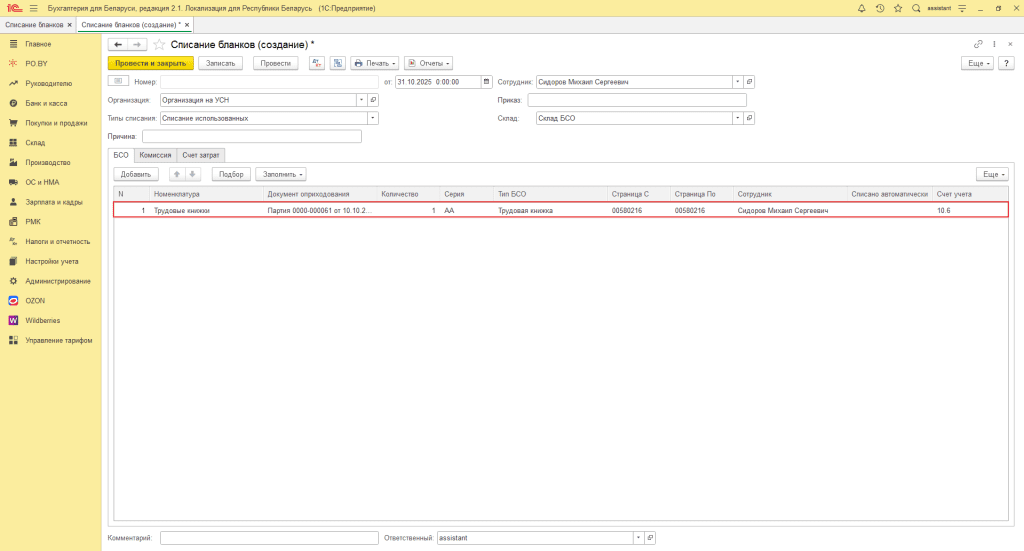Switch to the Комиссия tab
The image size is (1024, 551).
[x=155, y=155]
